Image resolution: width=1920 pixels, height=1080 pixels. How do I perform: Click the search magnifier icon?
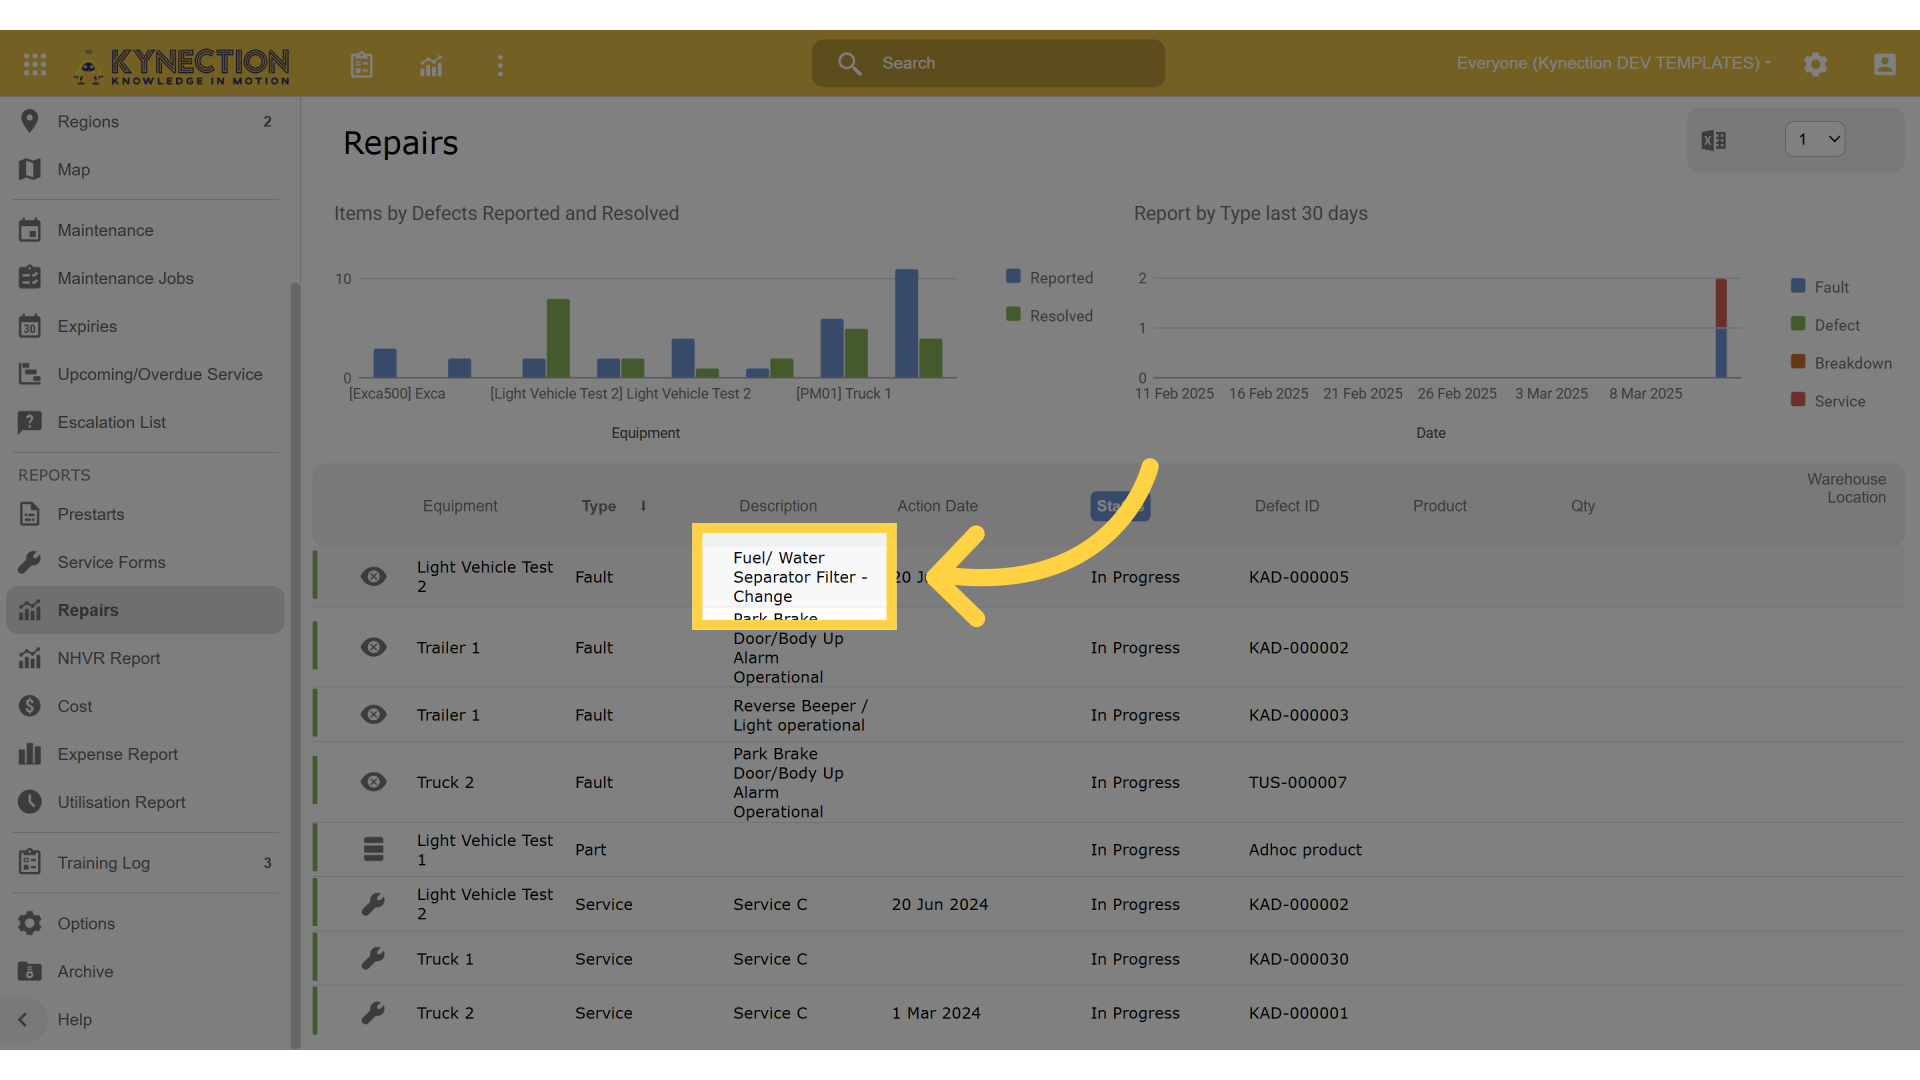tap(849, 63)
